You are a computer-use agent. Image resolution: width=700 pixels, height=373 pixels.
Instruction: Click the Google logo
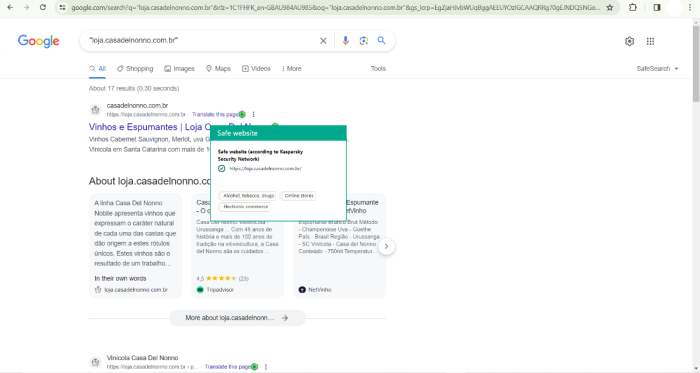(x=38, y=41)
